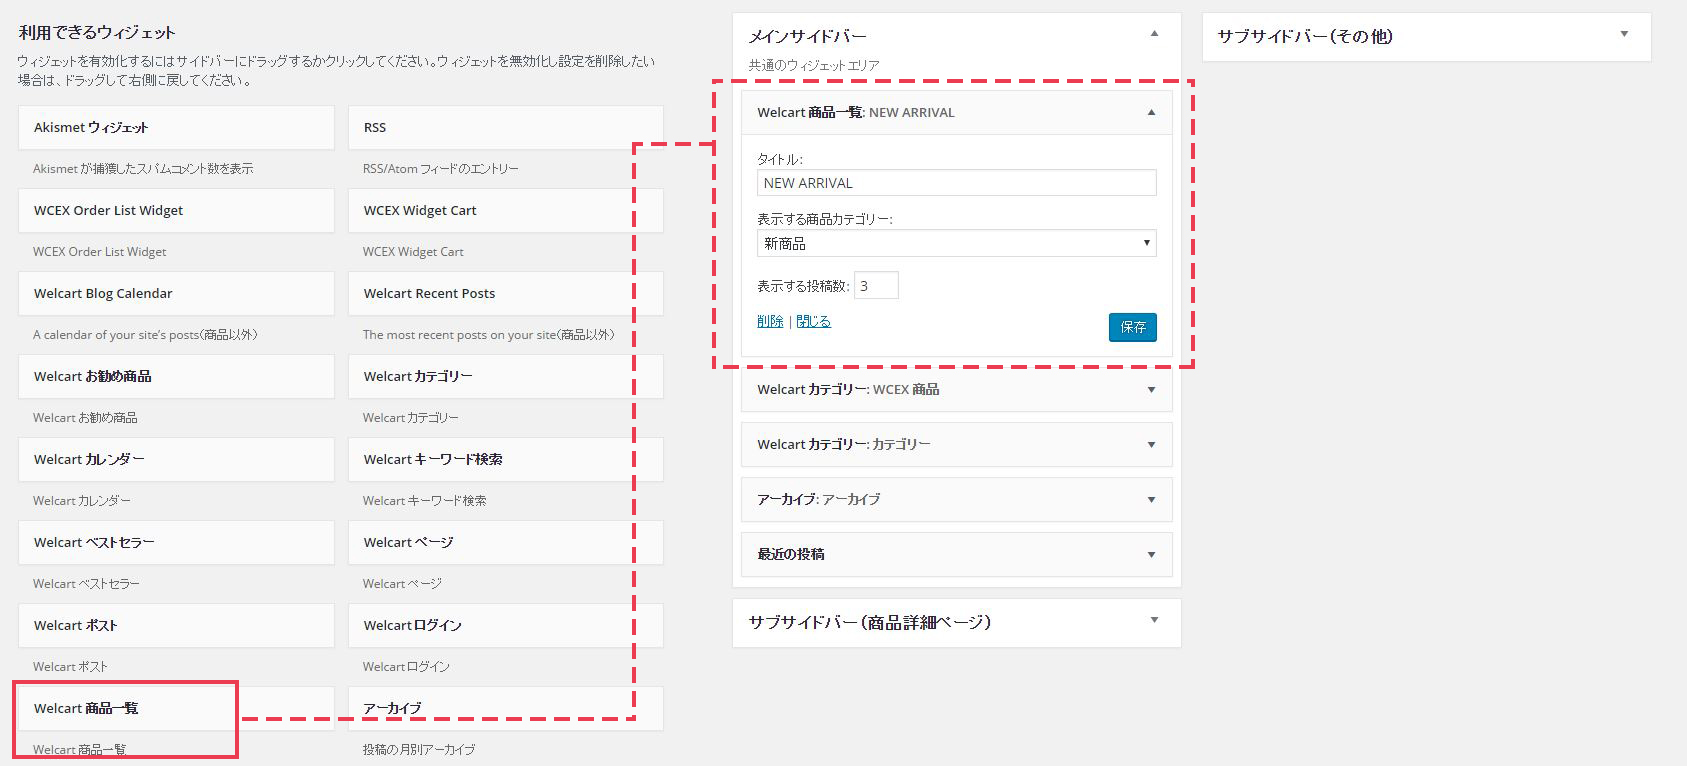This screenshot has height=766, width=1687.
Task: Expand Welcart カテゴリー: WCEX 商品 widget arrow
Action: (x=1151, y=390)
